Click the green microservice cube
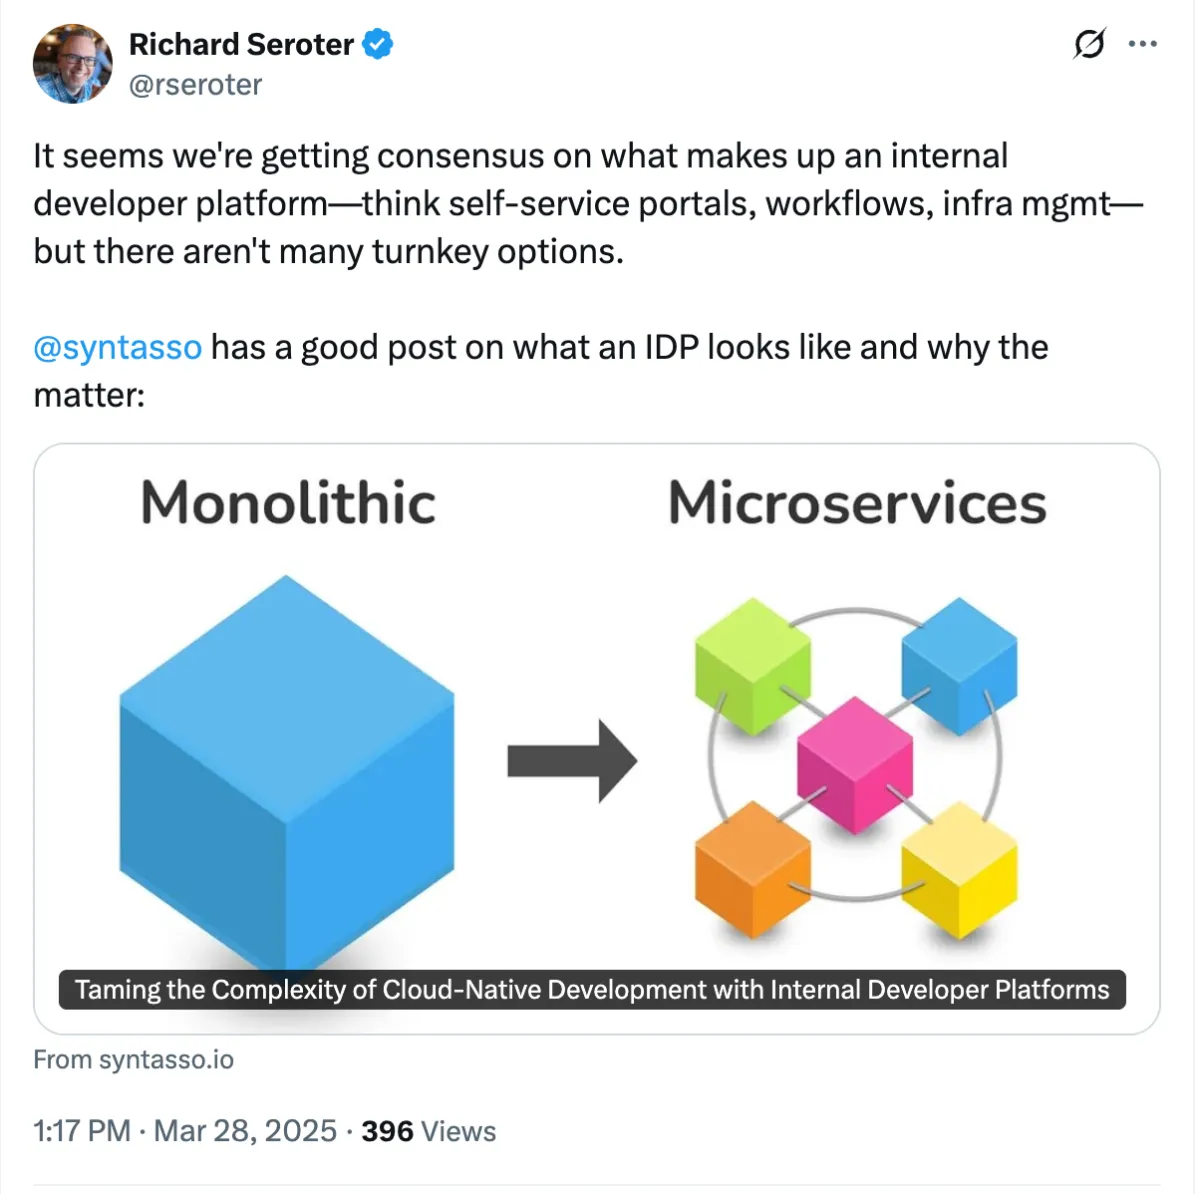Screen dimensions: 1200x1194 pyautogui.click(x=753, y=666)
